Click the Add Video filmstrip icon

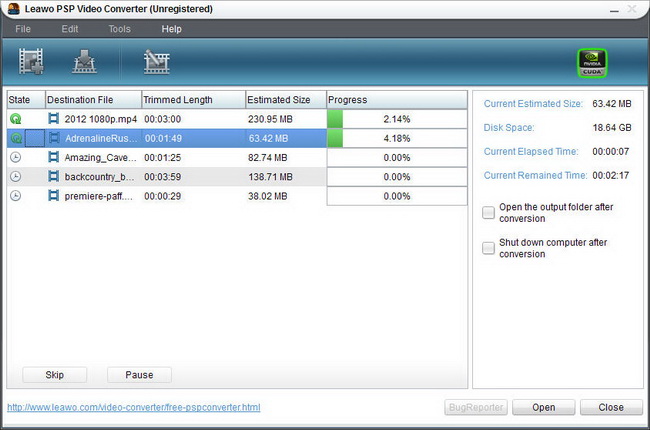coord(31,61)
